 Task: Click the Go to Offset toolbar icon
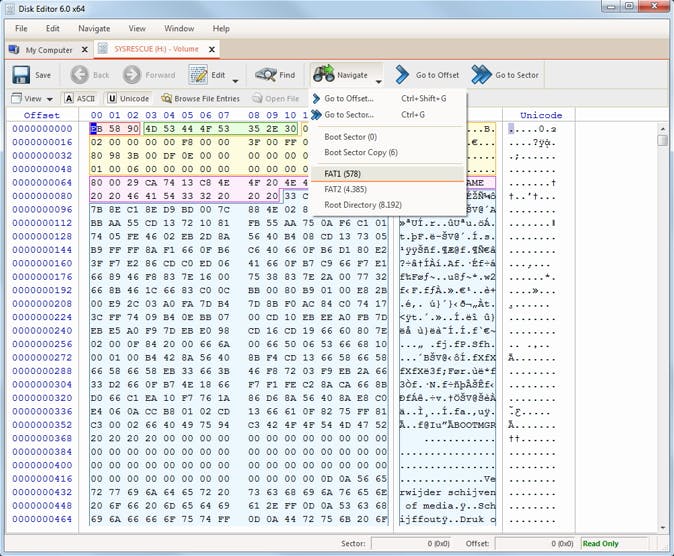click(402, 75)
